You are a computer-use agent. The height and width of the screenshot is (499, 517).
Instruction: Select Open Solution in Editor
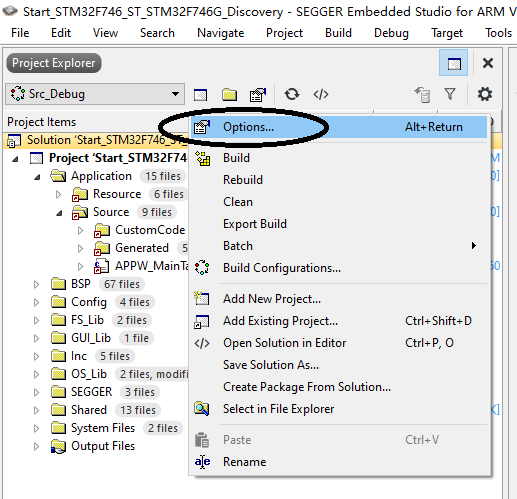point(339,343)
